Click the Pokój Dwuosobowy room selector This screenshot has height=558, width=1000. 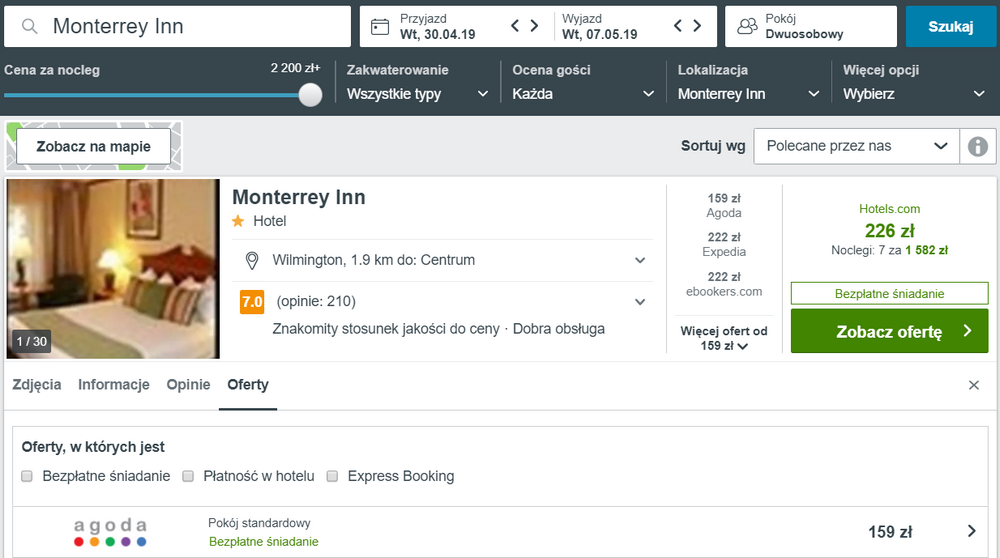pos(811,26)
